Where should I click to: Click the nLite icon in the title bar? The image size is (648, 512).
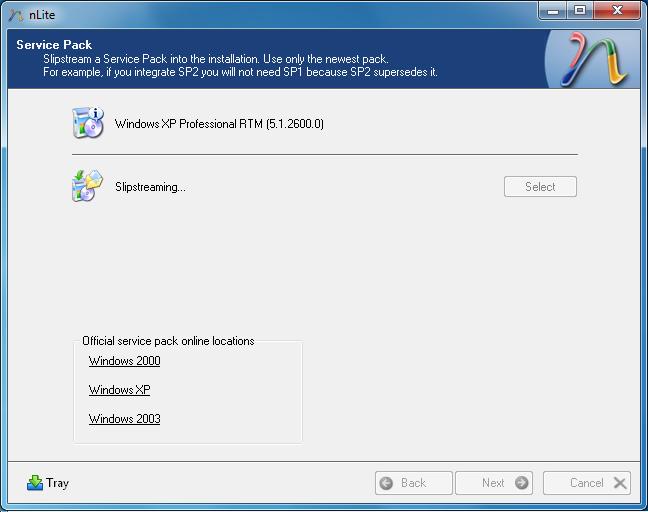tap(16, 15)
